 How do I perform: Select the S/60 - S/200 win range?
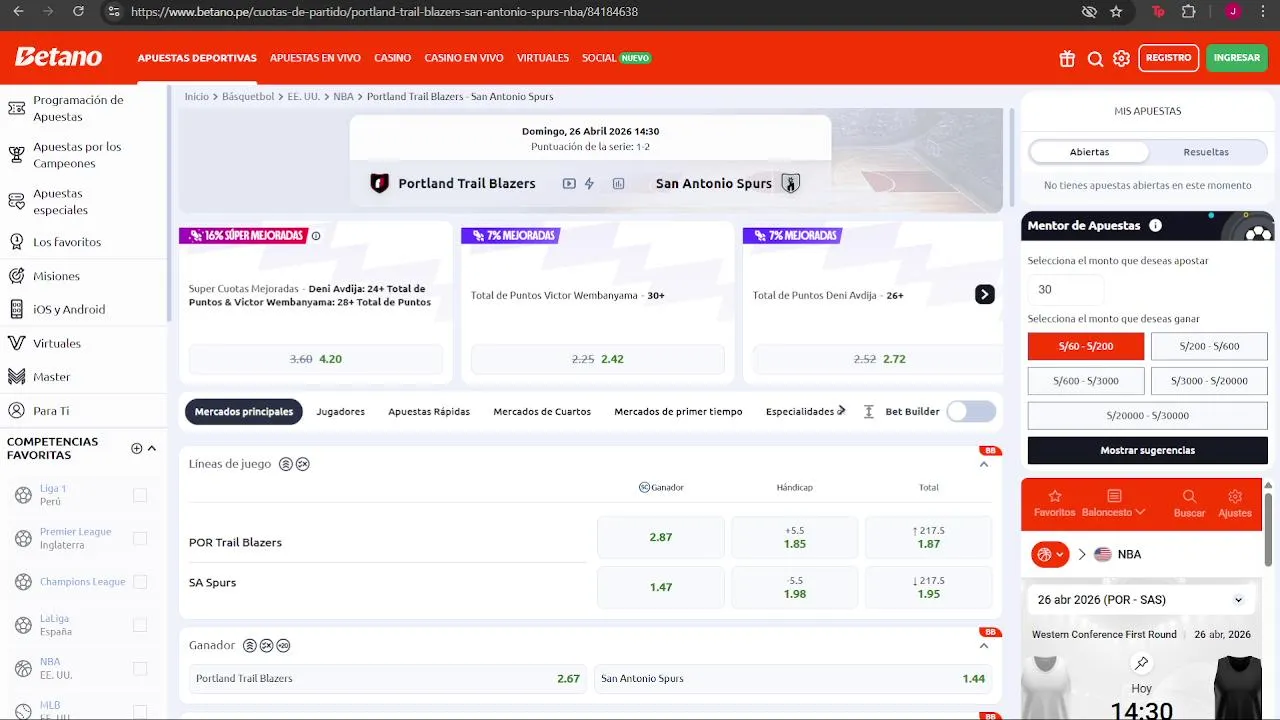(1085, 346)
